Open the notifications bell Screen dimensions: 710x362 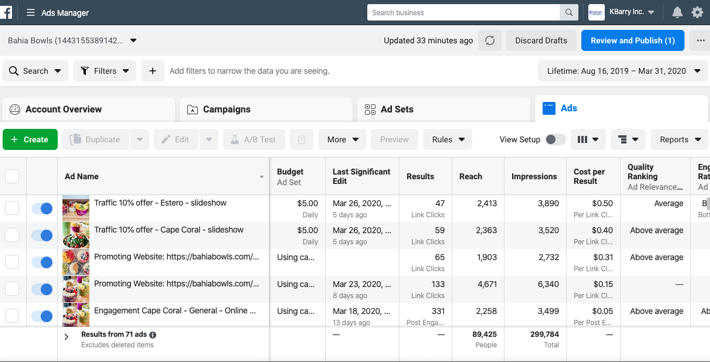(677, 12)
